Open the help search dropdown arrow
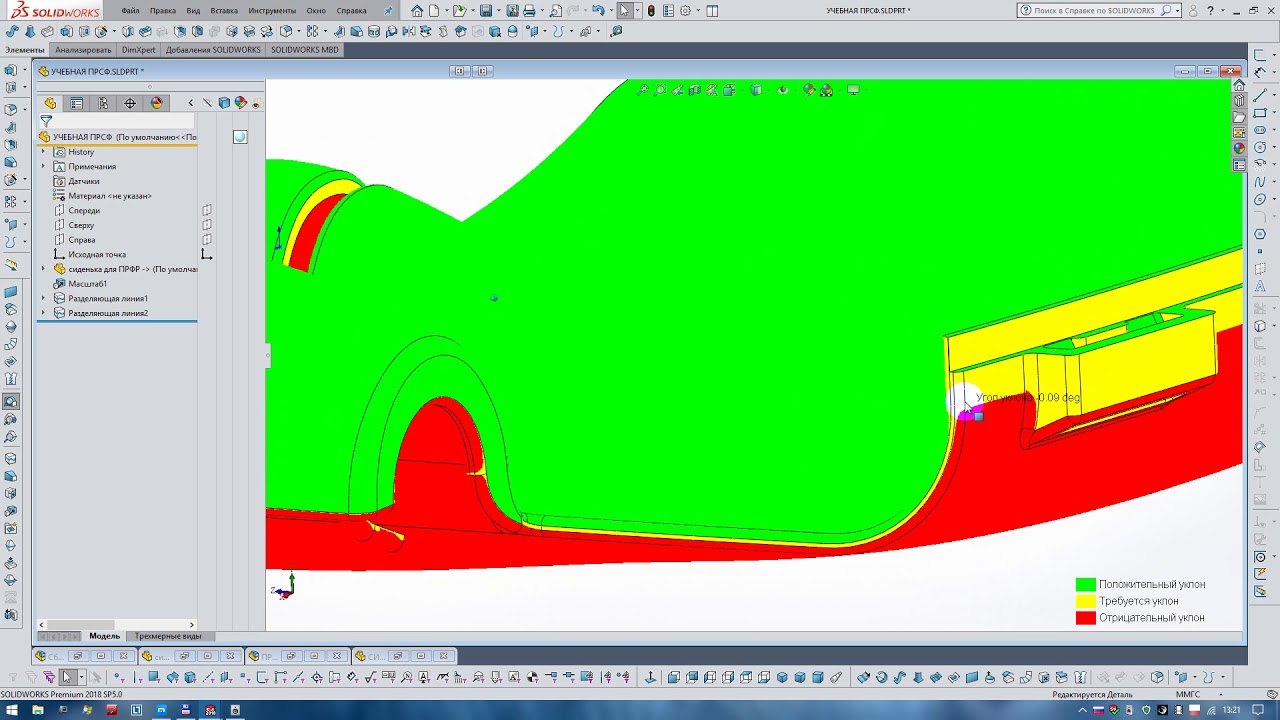The image size is (1280, 720). coord(1177,10)
